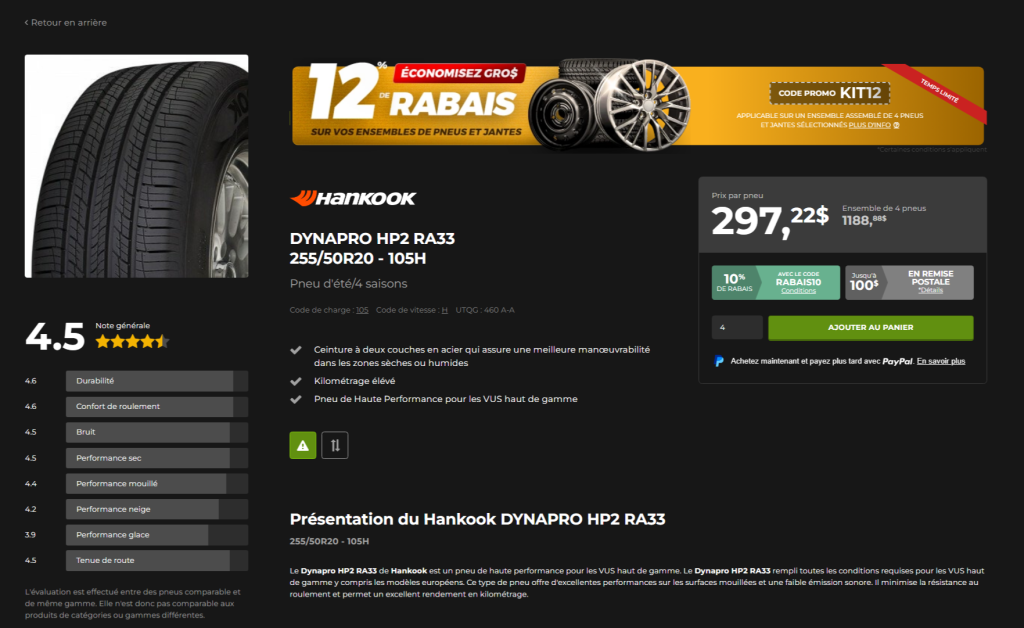Click the Code de vitesse H link
1024x628 pixels.
pos(444,310)
